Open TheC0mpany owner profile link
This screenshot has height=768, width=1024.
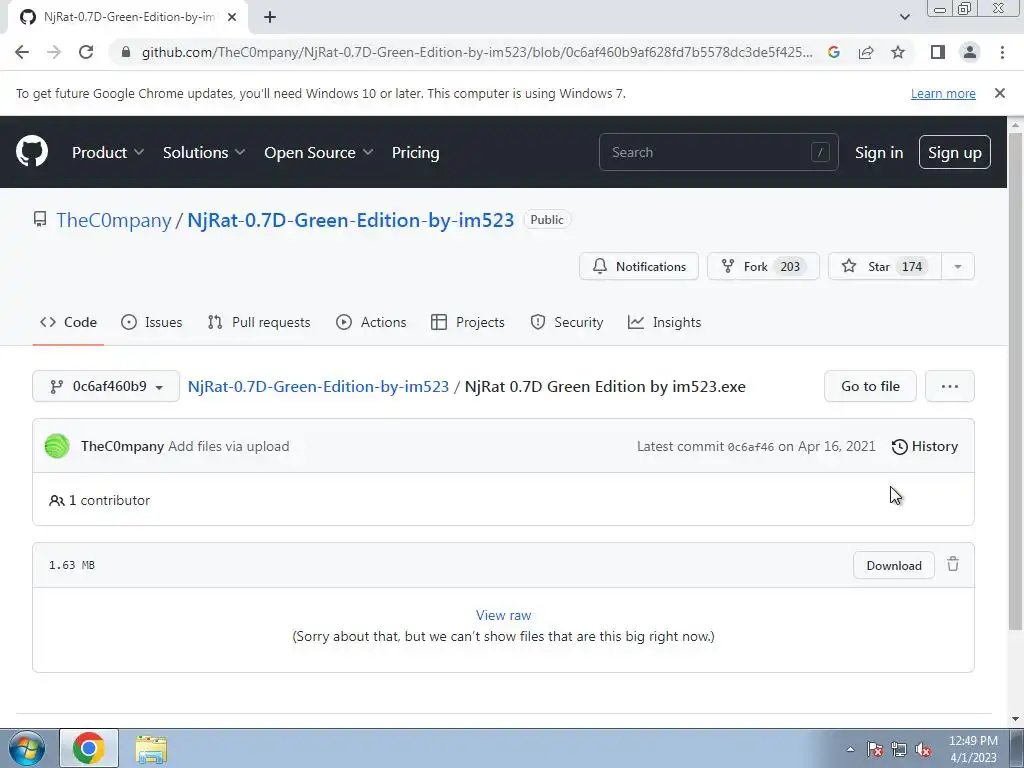[114, 220]
